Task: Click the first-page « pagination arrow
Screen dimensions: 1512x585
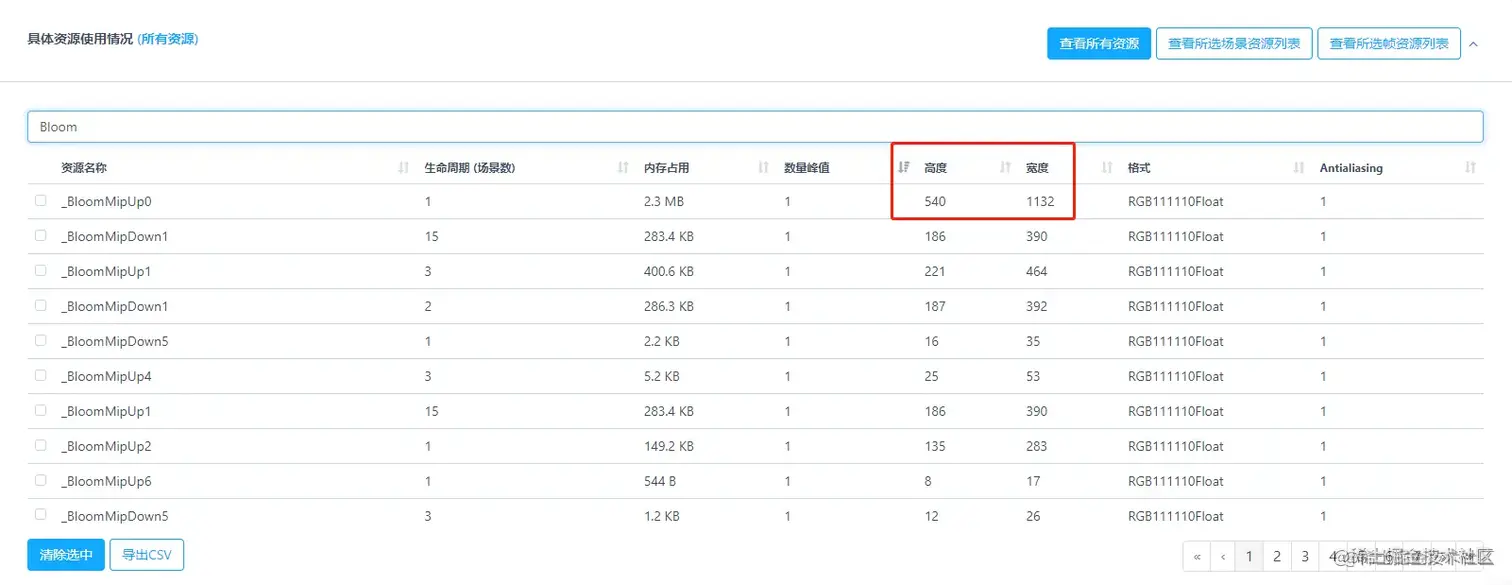Action: [x=1197, y=555]
